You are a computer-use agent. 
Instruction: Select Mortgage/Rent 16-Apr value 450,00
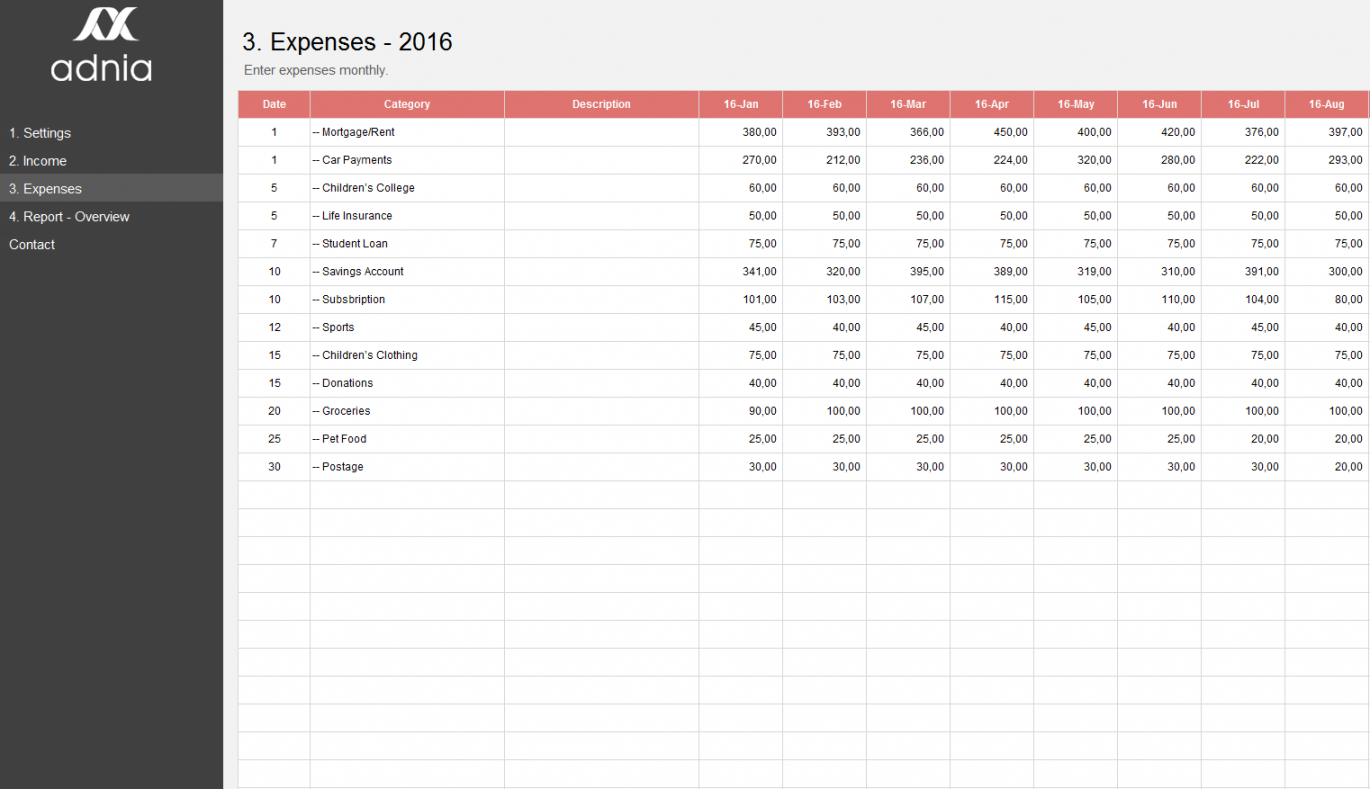pos(991,132)
